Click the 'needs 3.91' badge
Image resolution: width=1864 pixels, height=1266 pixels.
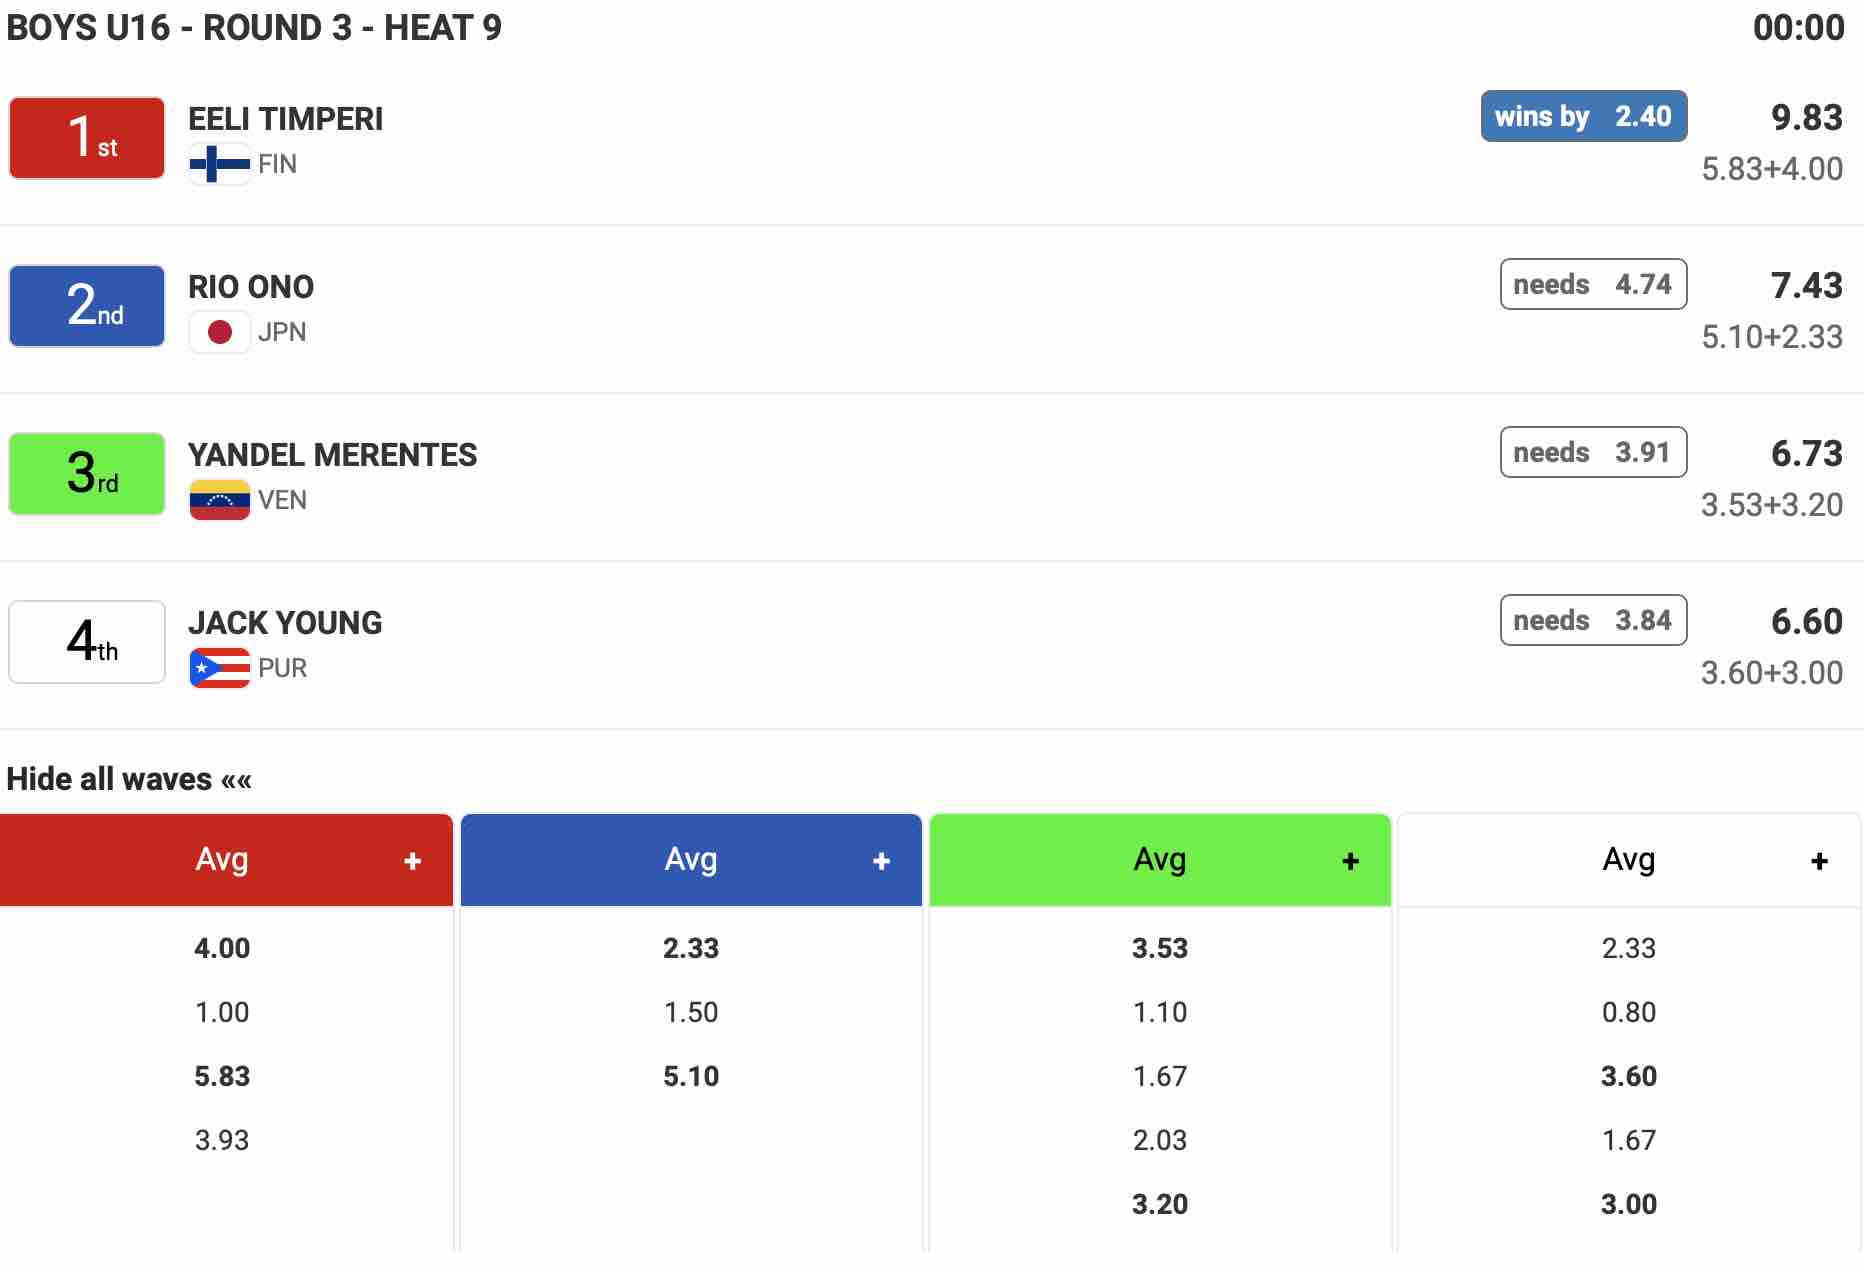coord(1592,452)
